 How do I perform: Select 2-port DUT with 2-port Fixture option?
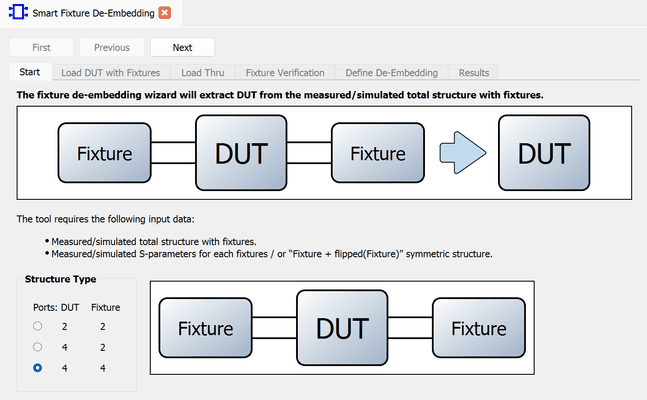(38, 326)
